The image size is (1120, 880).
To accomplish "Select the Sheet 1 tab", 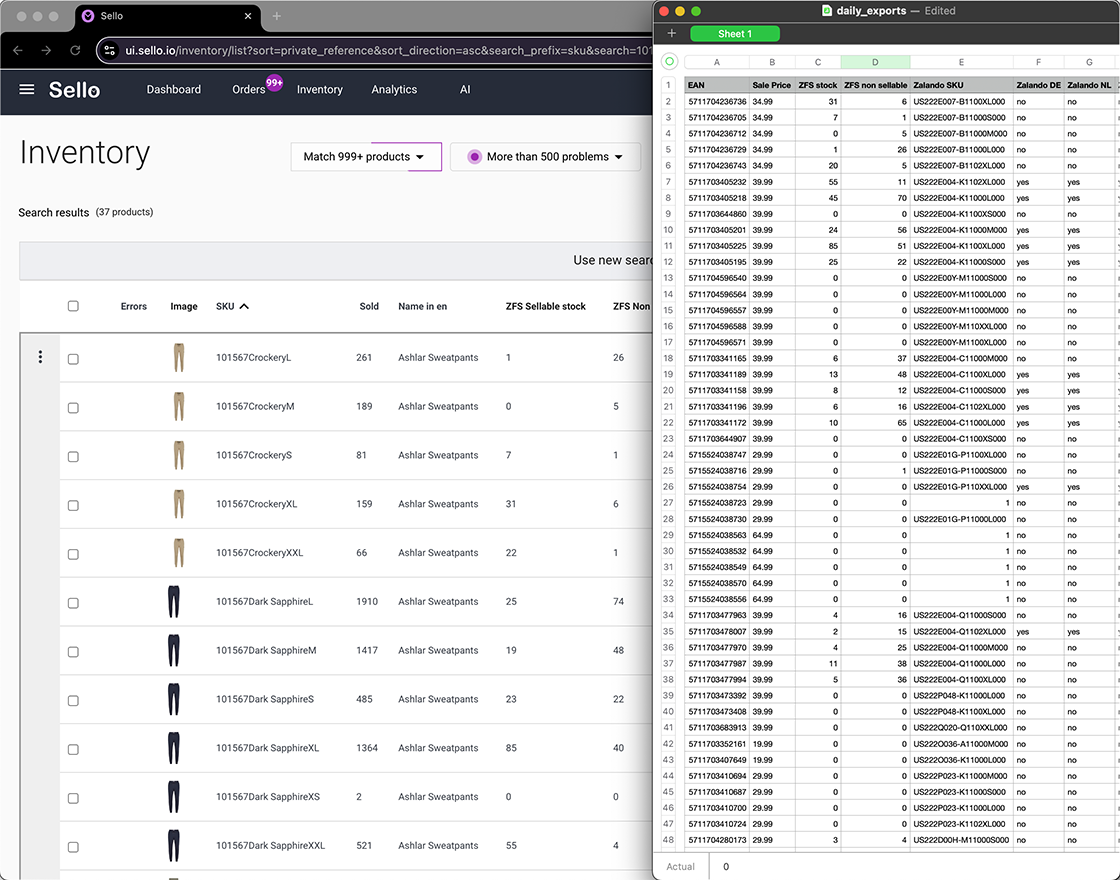I will (x=734, y=33).
